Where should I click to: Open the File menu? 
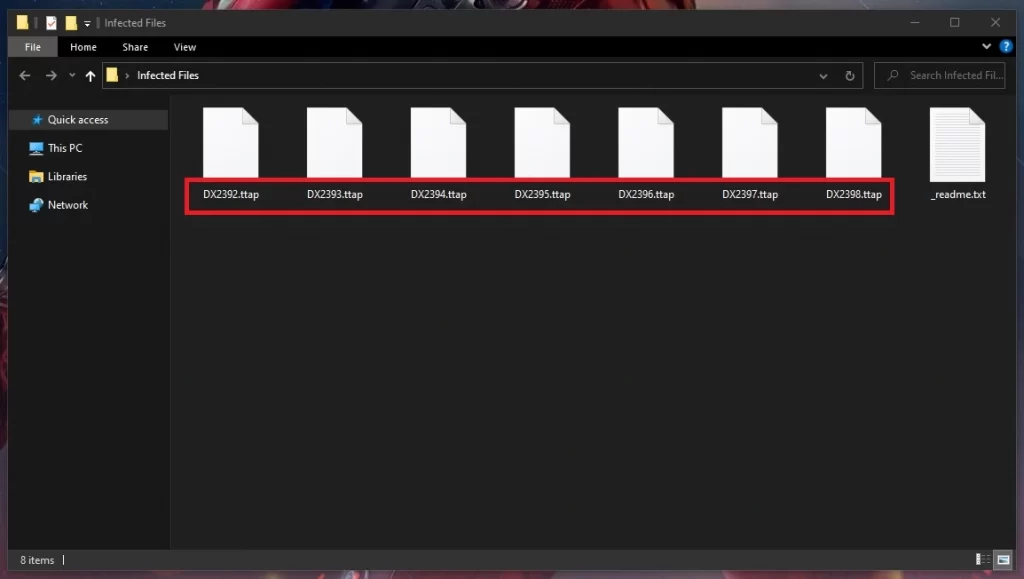tap(33, 47)
